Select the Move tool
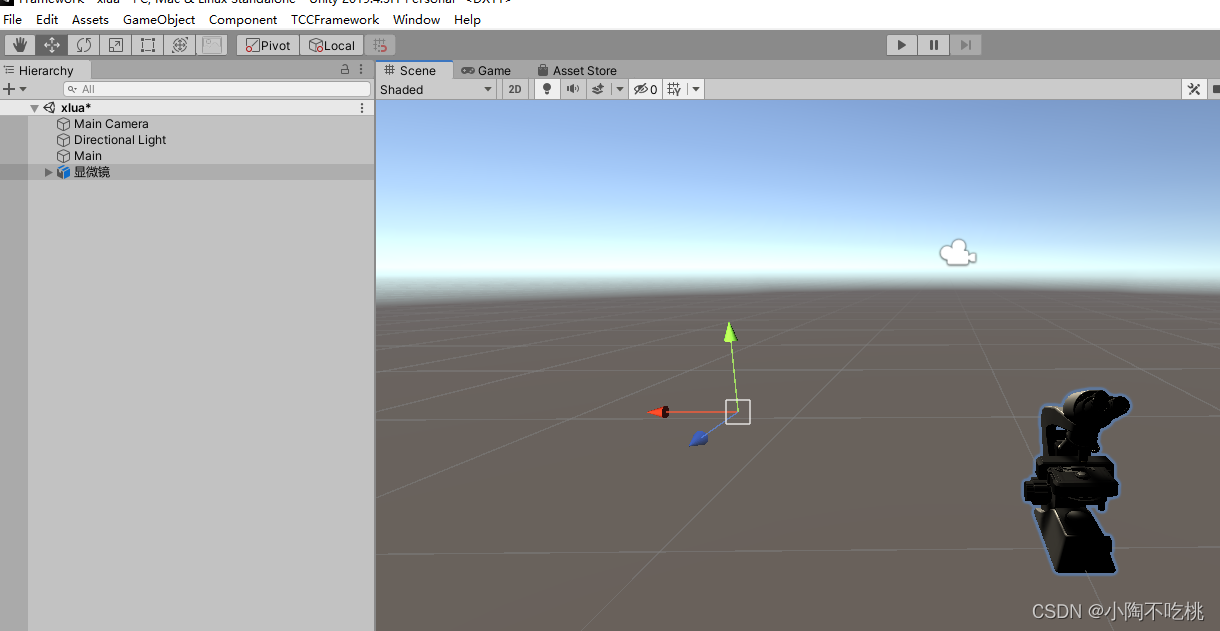The height and width of the screenshot is (631, 1220). pos(52,44)
